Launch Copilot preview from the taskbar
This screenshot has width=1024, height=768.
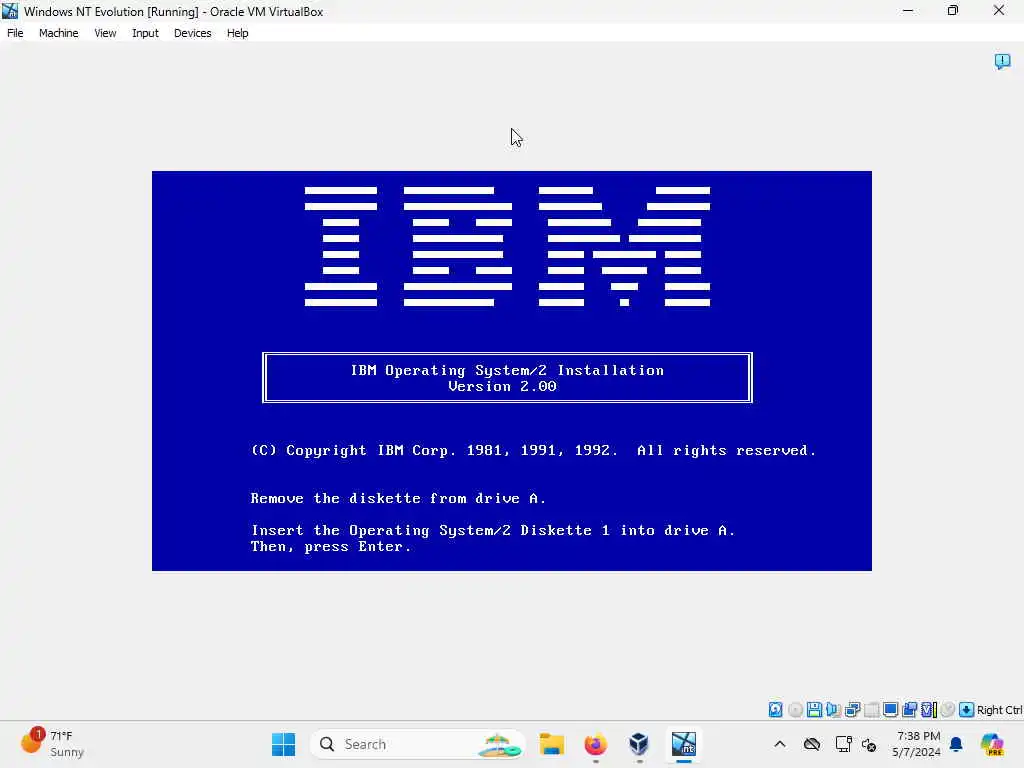pyautogui.click(x=992, y=744)
